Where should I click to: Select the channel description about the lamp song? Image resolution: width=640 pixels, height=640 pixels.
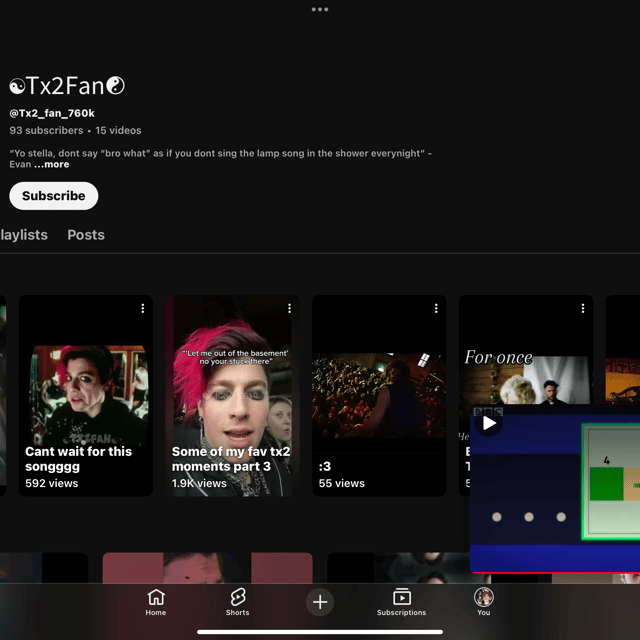(x=220, y=159)
